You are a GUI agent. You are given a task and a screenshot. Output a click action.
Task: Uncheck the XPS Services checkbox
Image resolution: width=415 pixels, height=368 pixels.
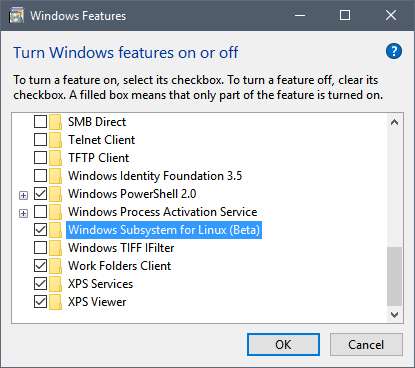(40, 284)
